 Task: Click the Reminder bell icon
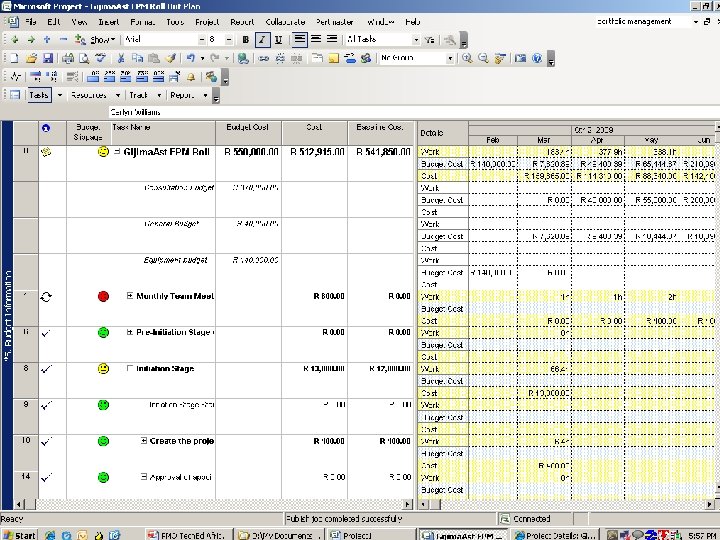191,77
